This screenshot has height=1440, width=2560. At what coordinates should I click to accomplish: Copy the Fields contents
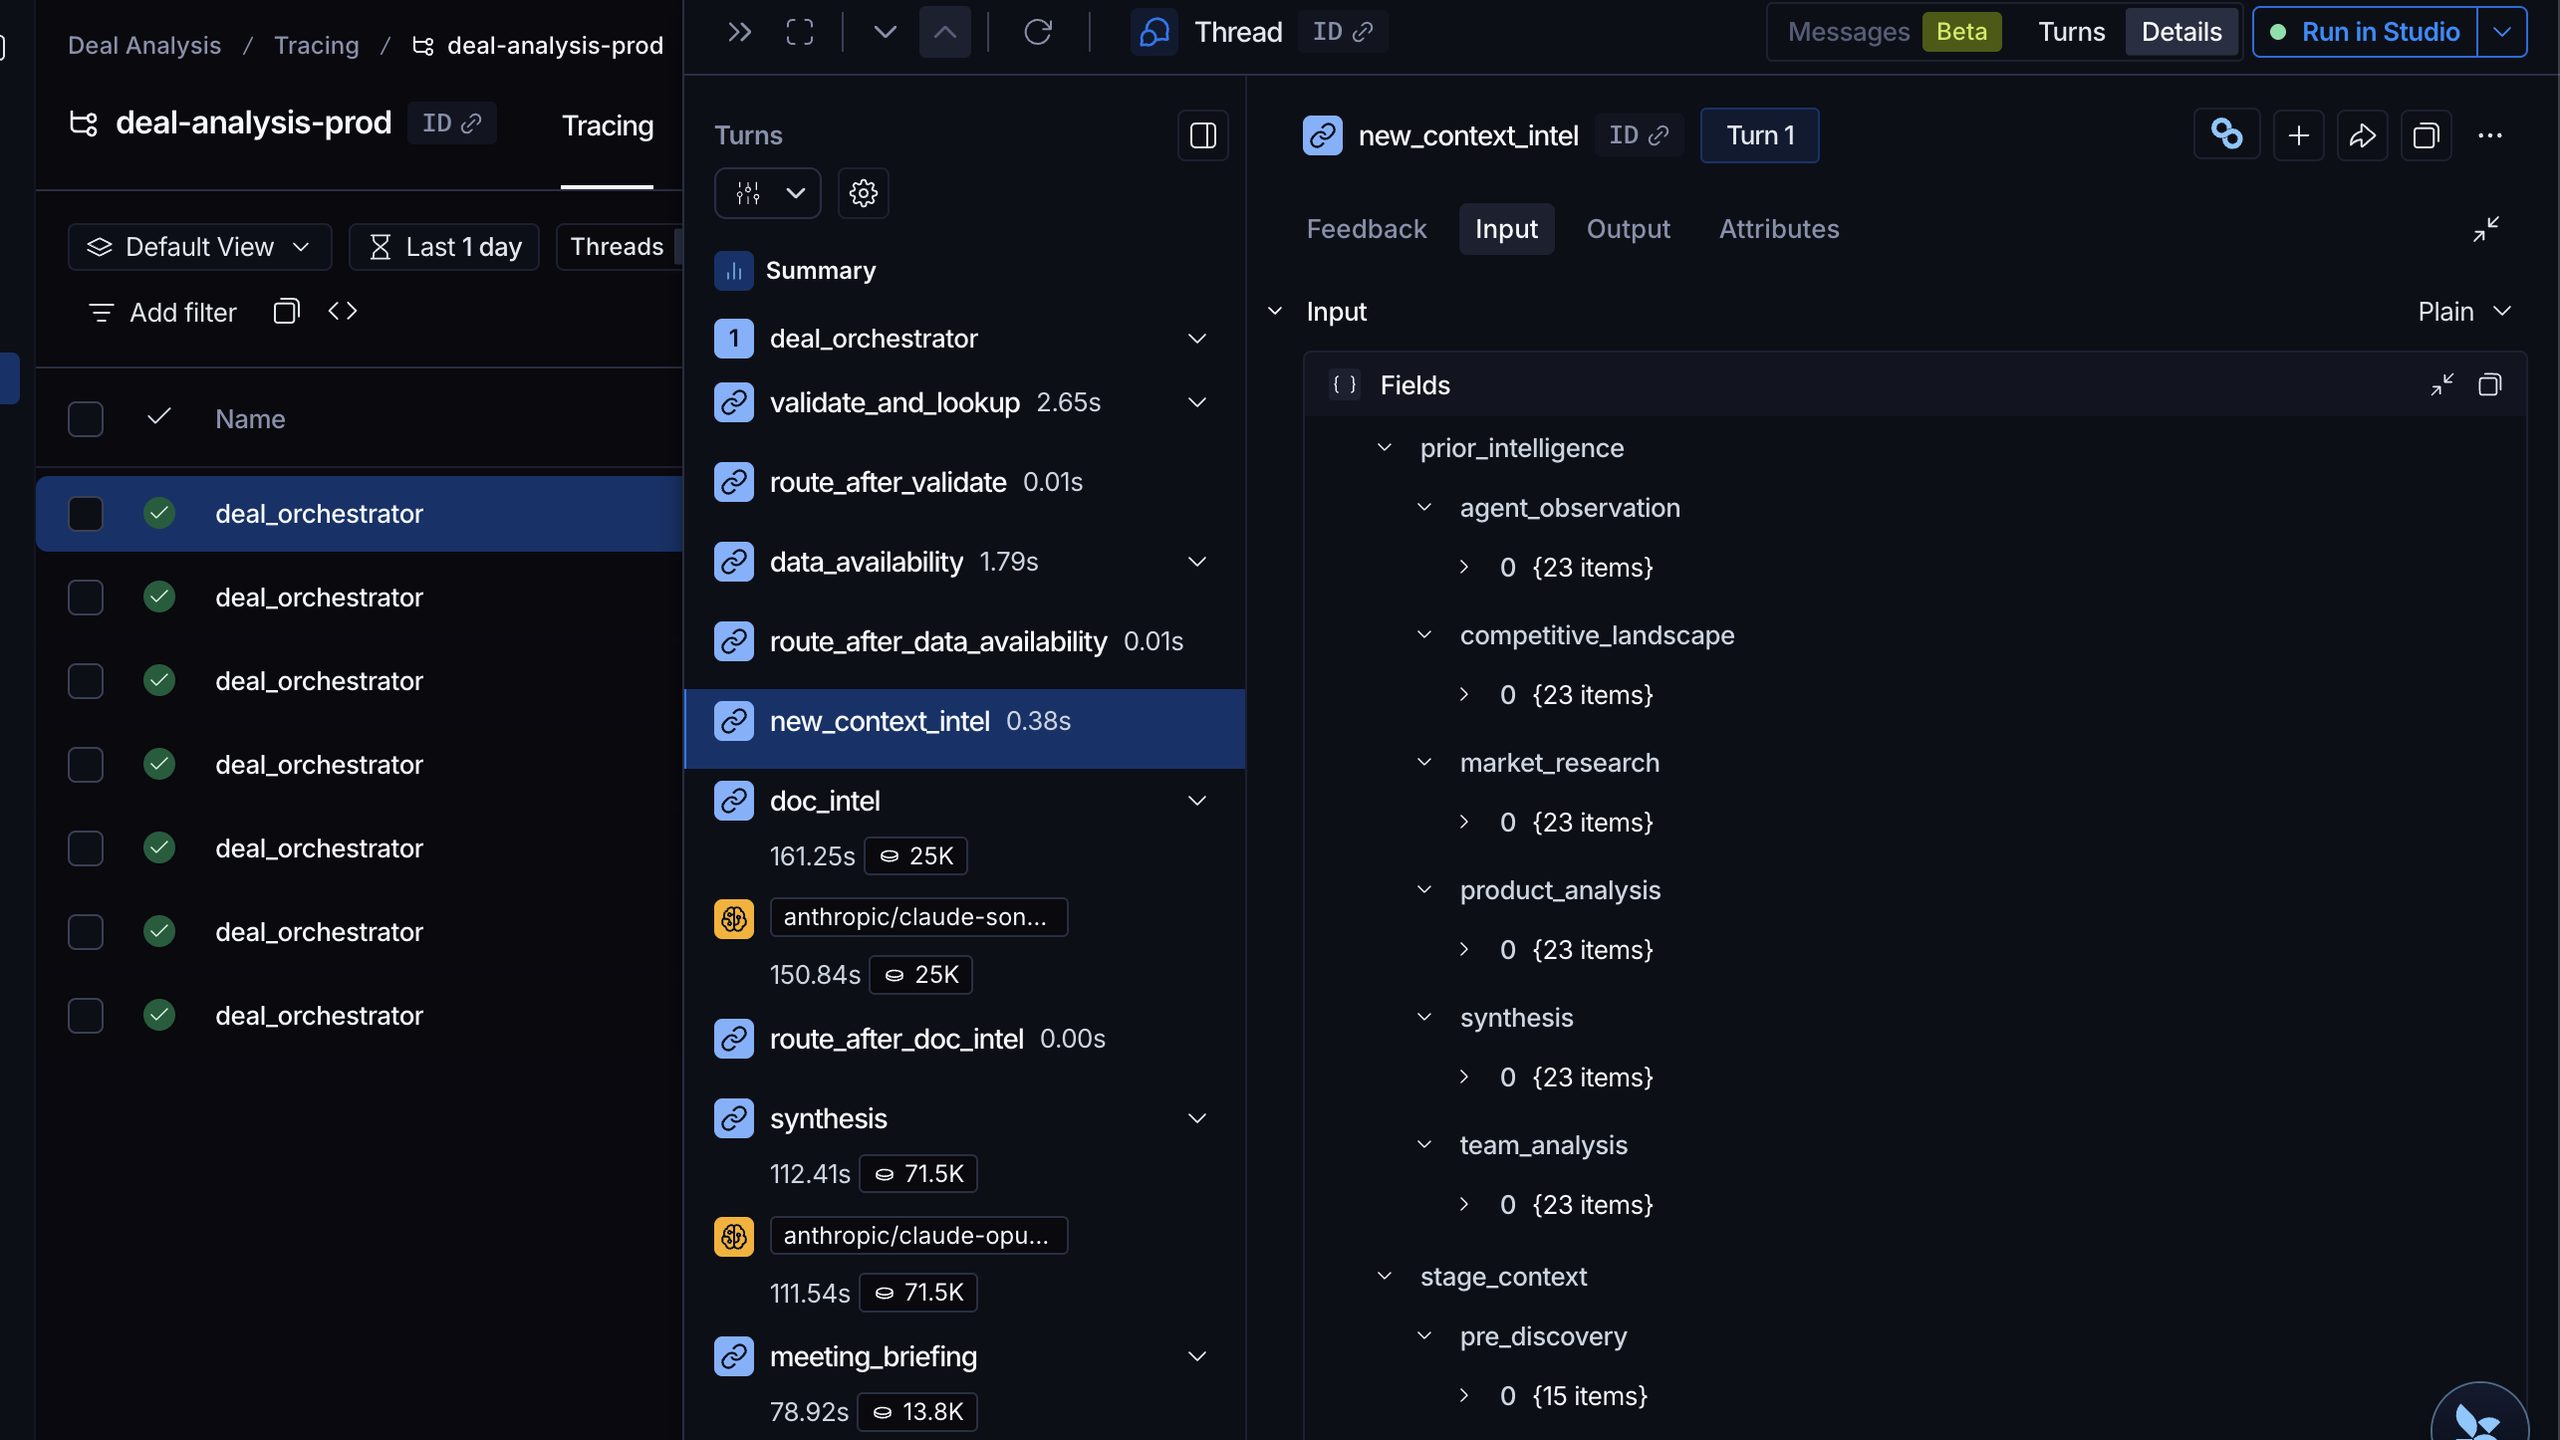coord(2489,385)
